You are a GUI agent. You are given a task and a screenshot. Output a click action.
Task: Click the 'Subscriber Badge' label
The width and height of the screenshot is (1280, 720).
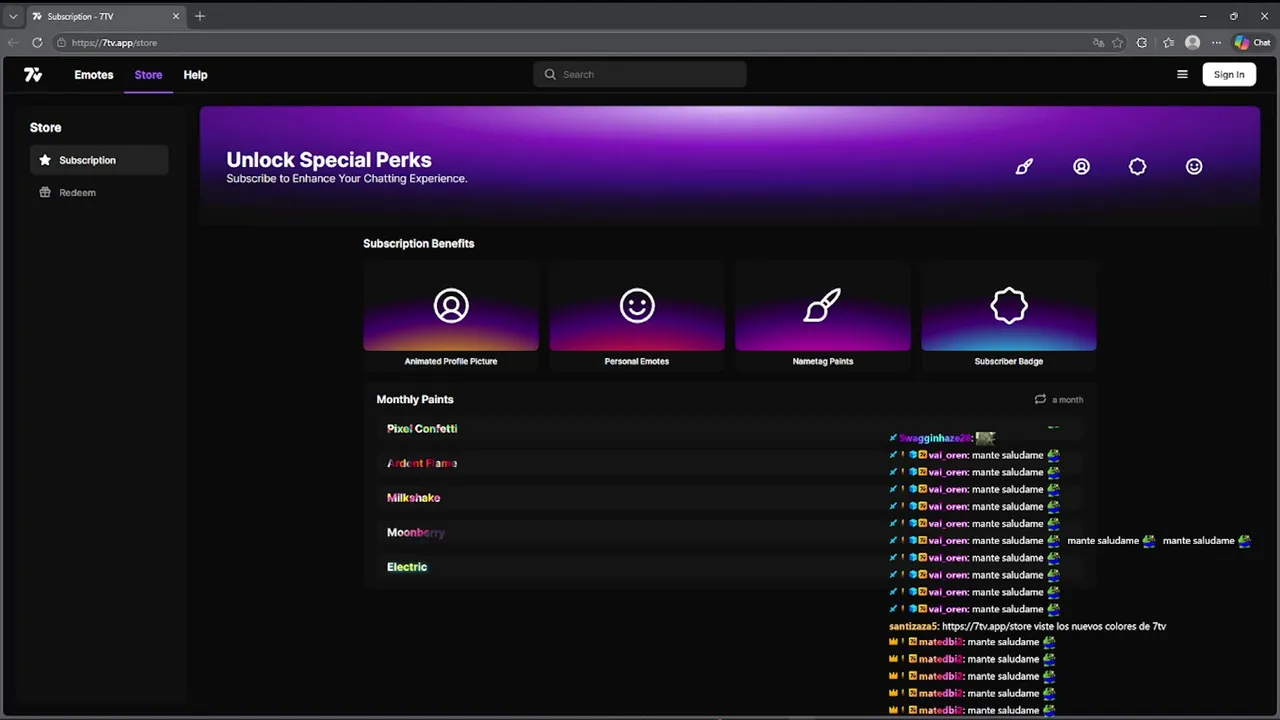tap(1009, 361)
